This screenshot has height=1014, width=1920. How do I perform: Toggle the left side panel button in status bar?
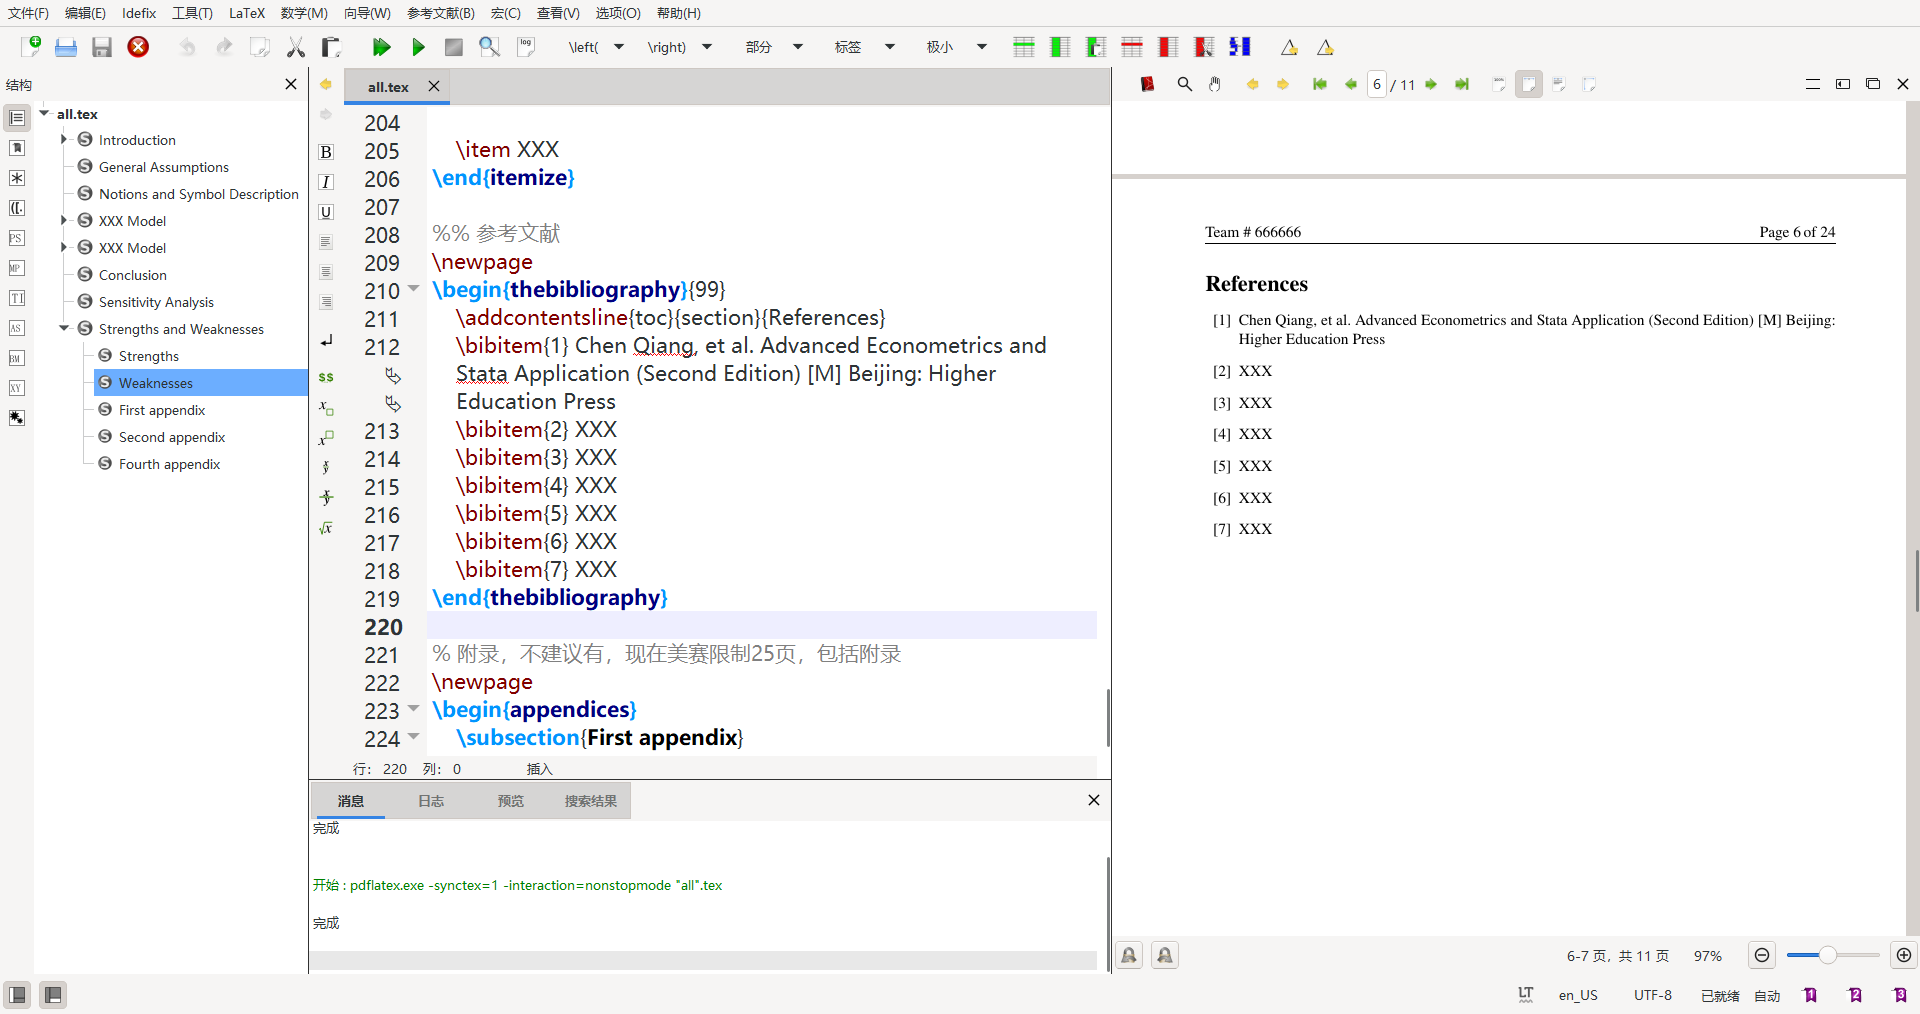pos(17,995)
